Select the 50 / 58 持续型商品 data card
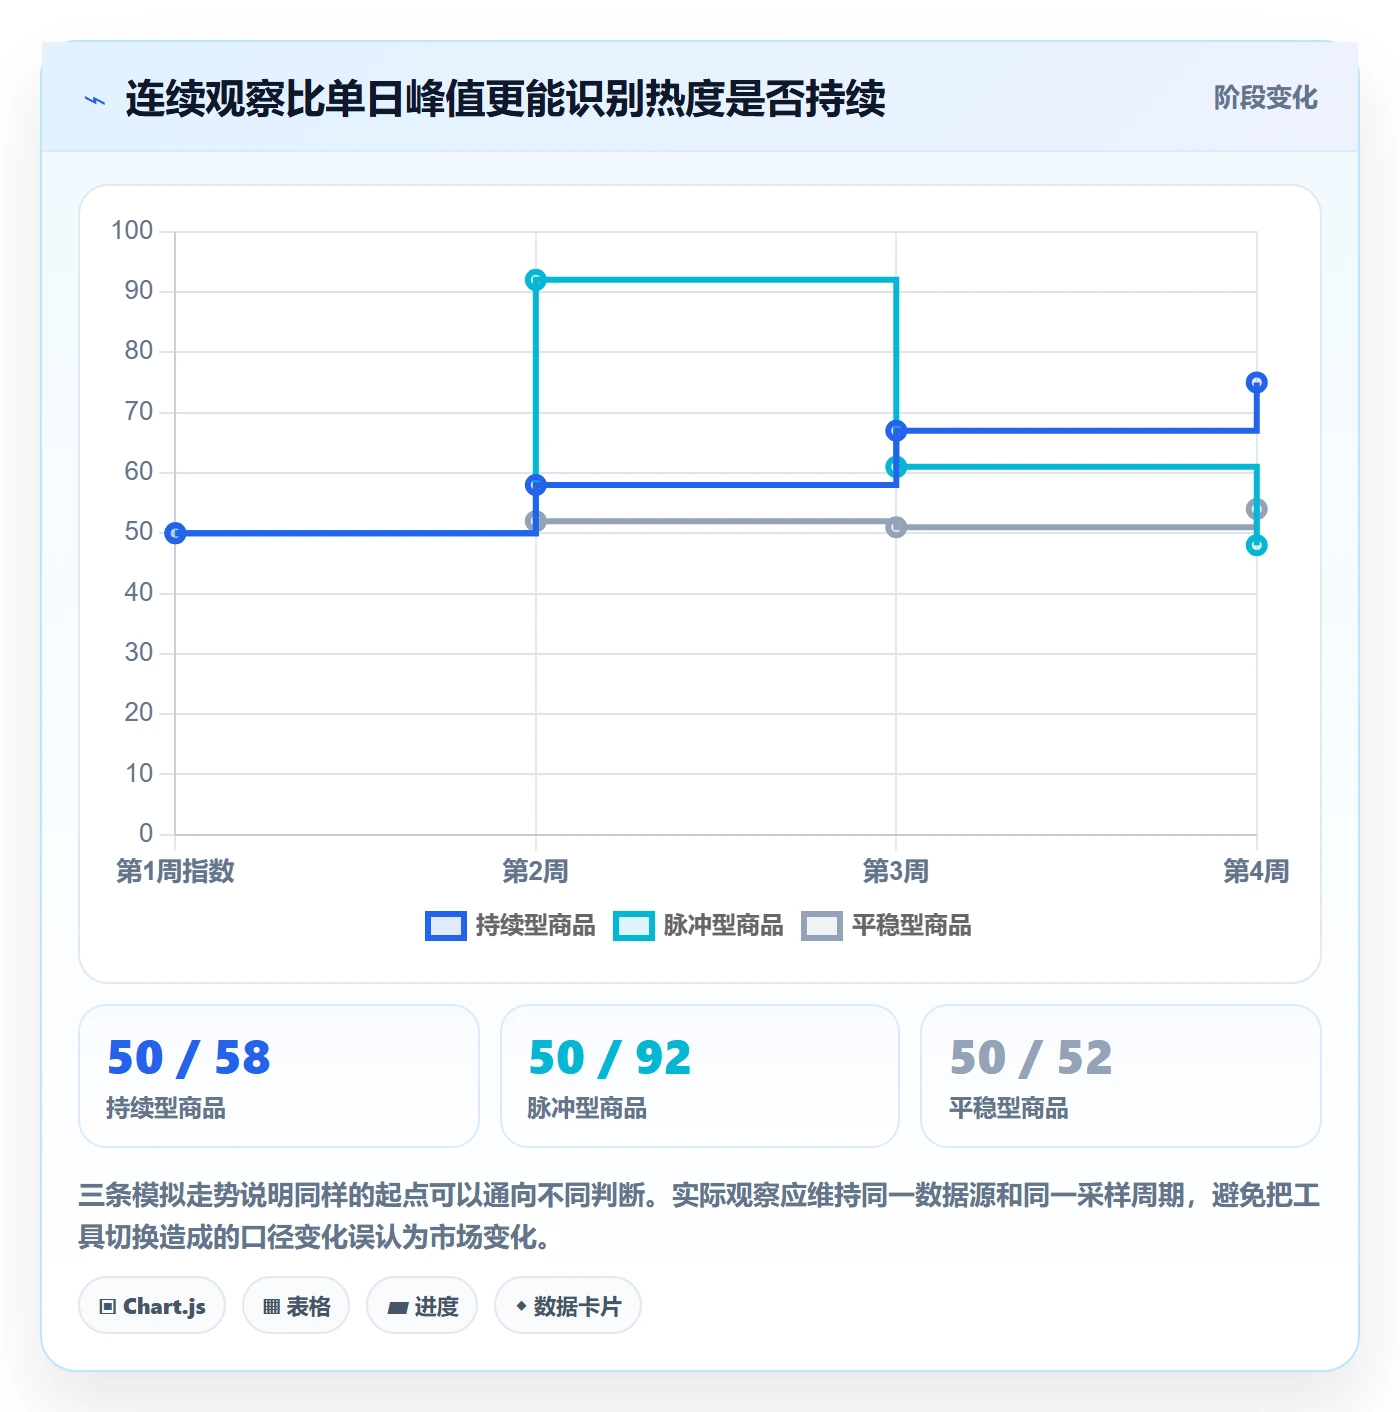This screenshot has height=1412, width=1400. tap(279, 1076)
